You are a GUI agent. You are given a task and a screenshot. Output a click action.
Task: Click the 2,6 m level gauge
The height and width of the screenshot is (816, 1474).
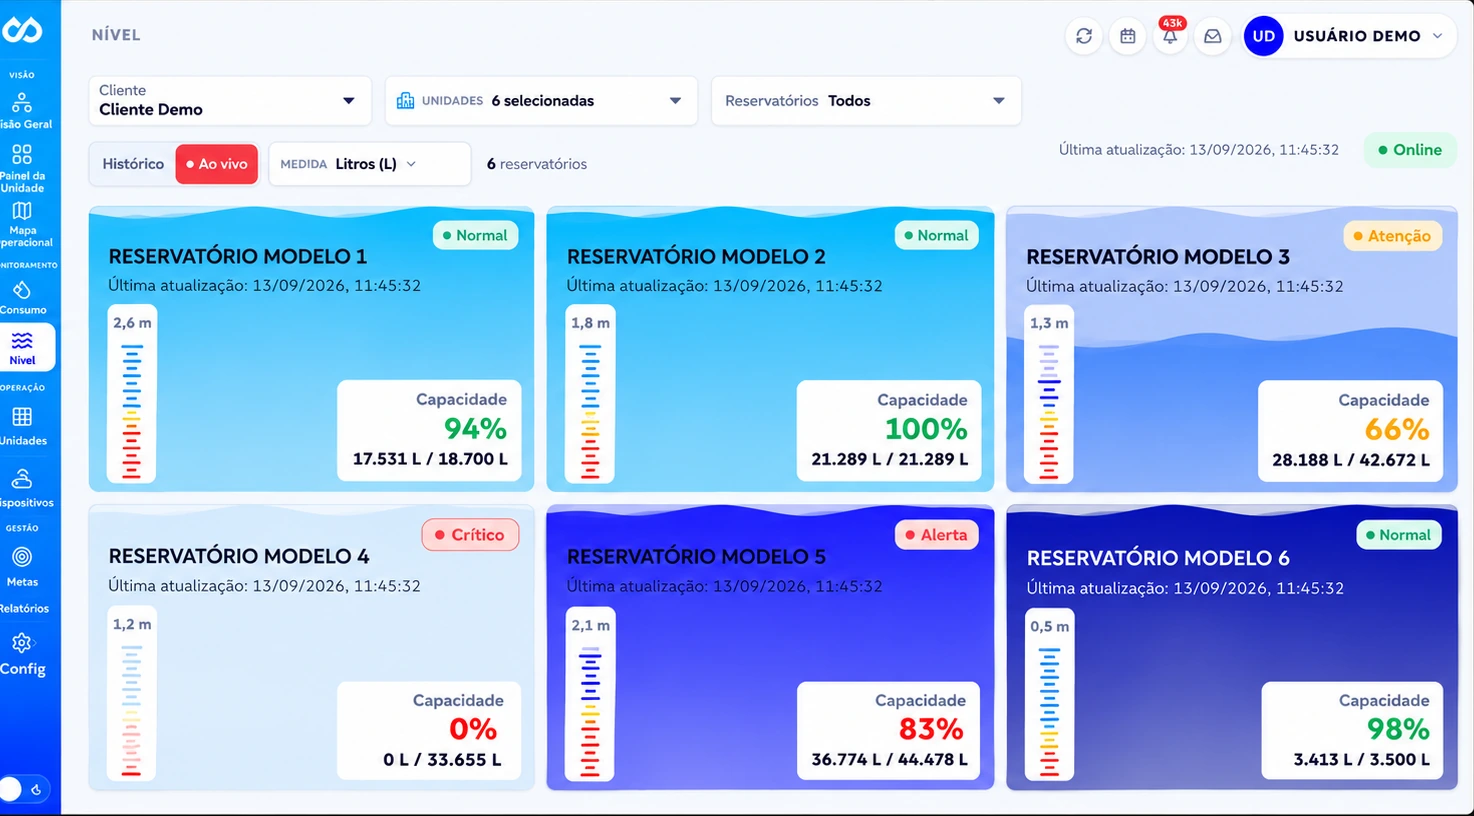click(x=132, y=394)
